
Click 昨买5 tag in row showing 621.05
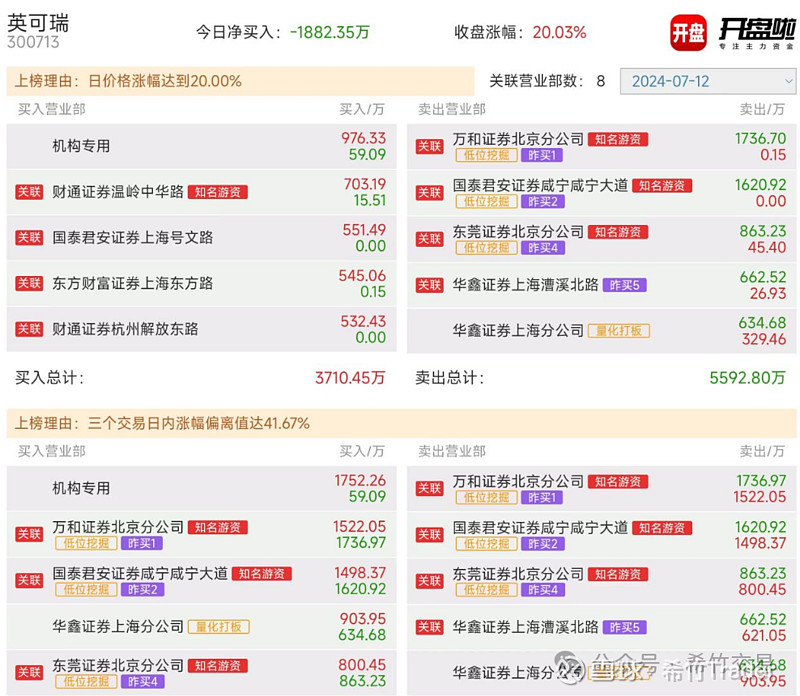[x=624, y=628]
